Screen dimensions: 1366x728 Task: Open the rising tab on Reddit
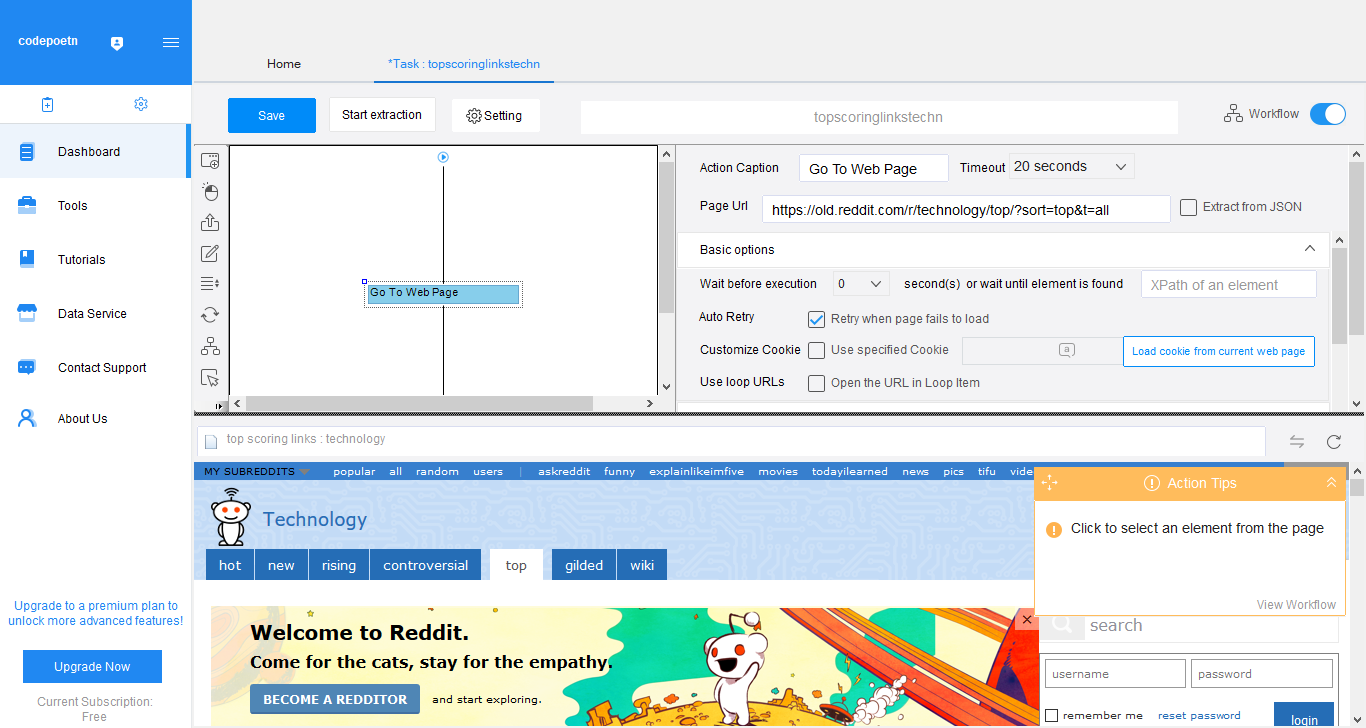coord(339,565)
